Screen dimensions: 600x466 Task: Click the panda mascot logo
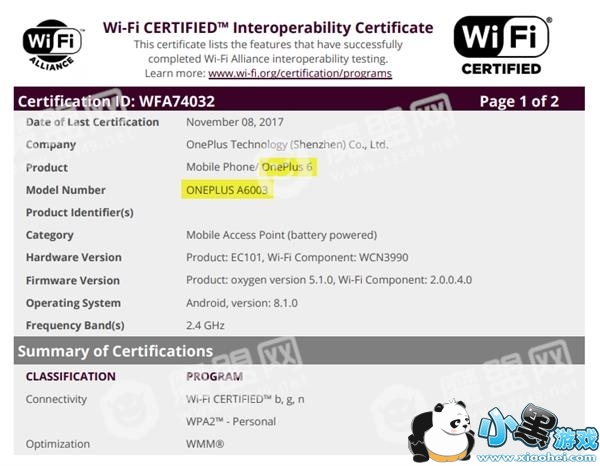(441, 430)
